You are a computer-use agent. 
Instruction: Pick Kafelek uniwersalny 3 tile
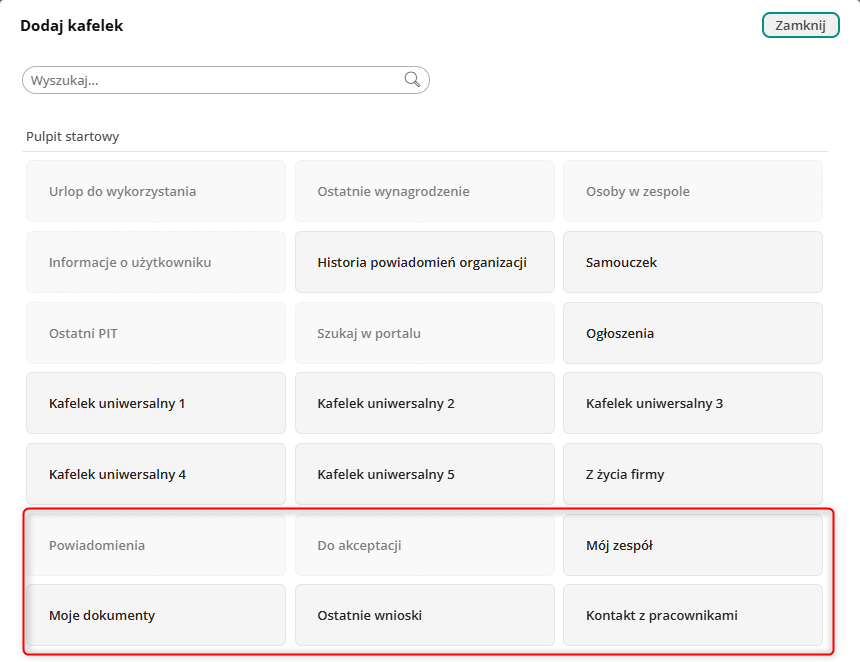pyautogui.click(x=692, y=403)
